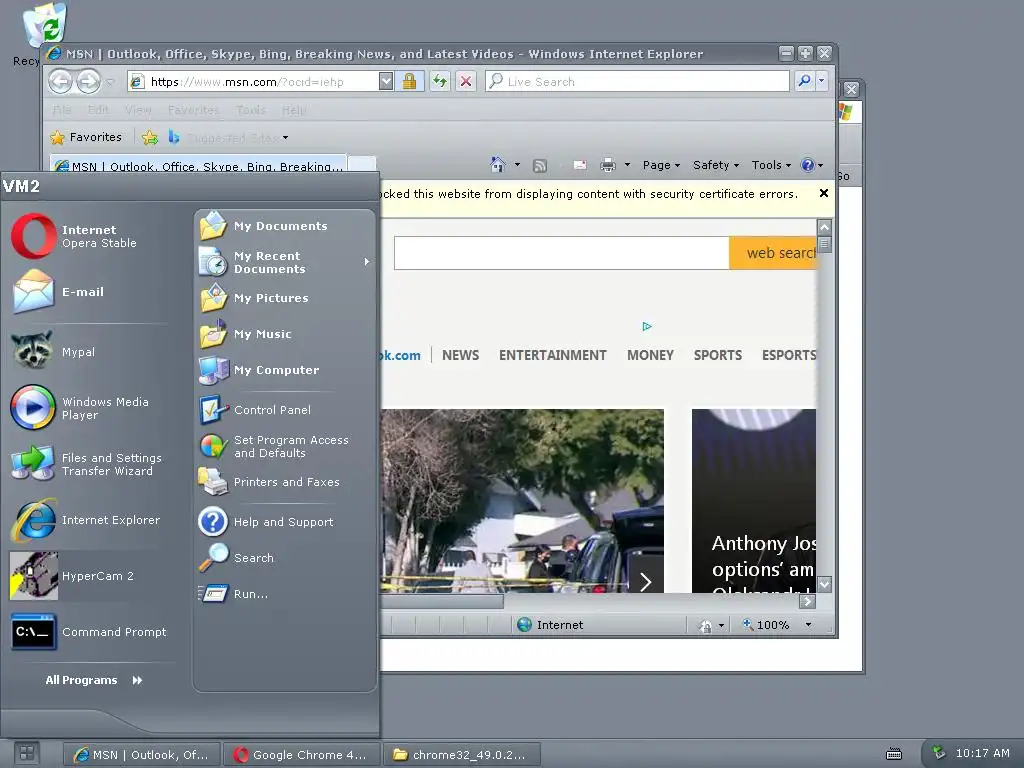Open the Home button dropdown arrow

pyautogui.click(x=517, y=165)
